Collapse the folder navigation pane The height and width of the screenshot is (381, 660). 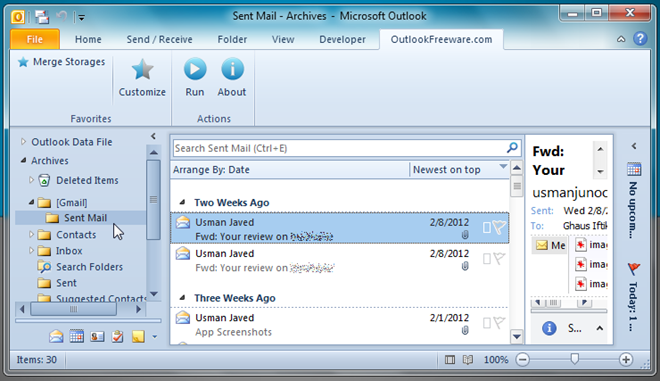[153, 136]
